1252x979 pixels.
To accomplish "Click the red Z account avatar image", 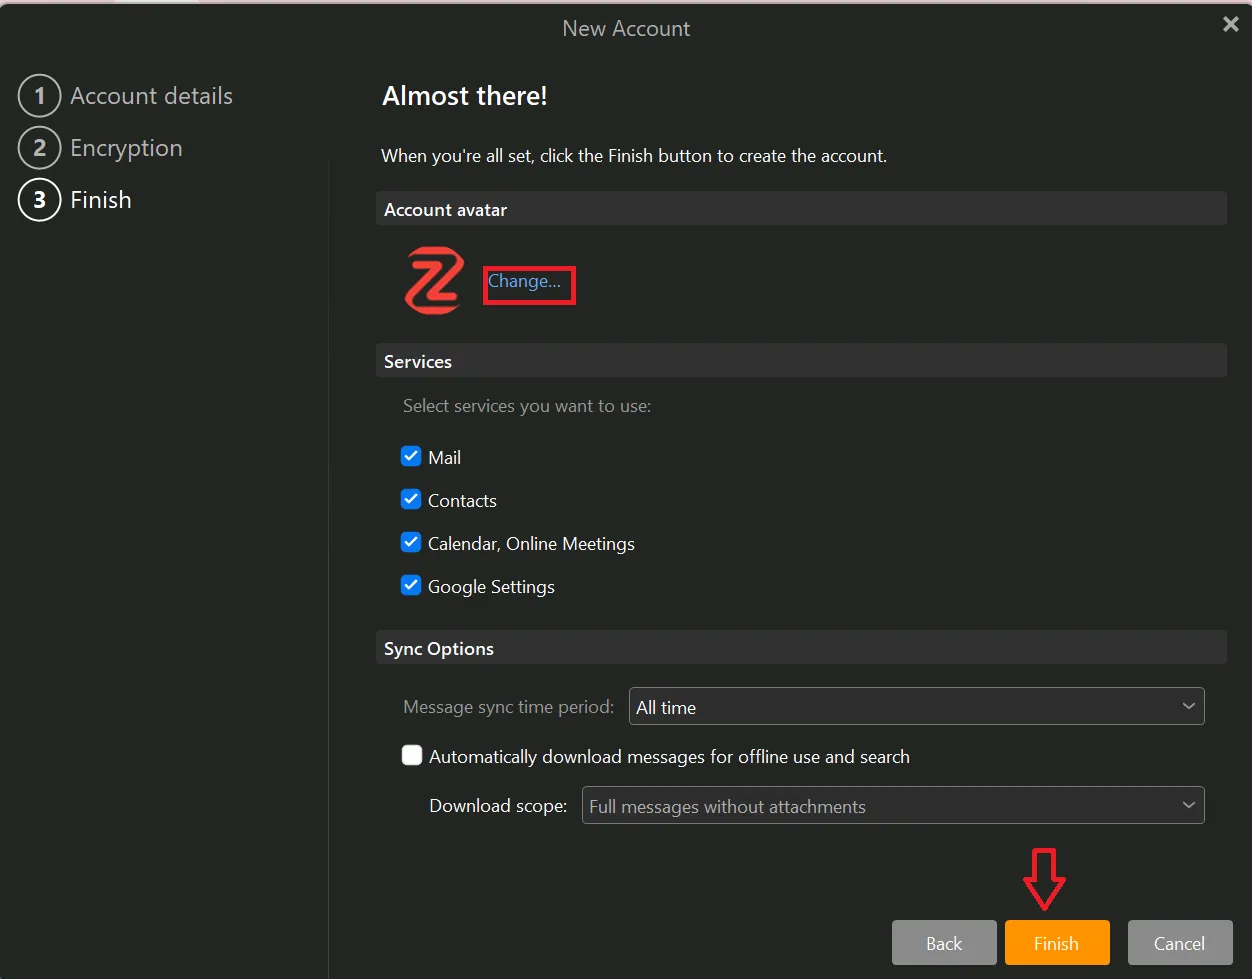I will pos(434,283).
